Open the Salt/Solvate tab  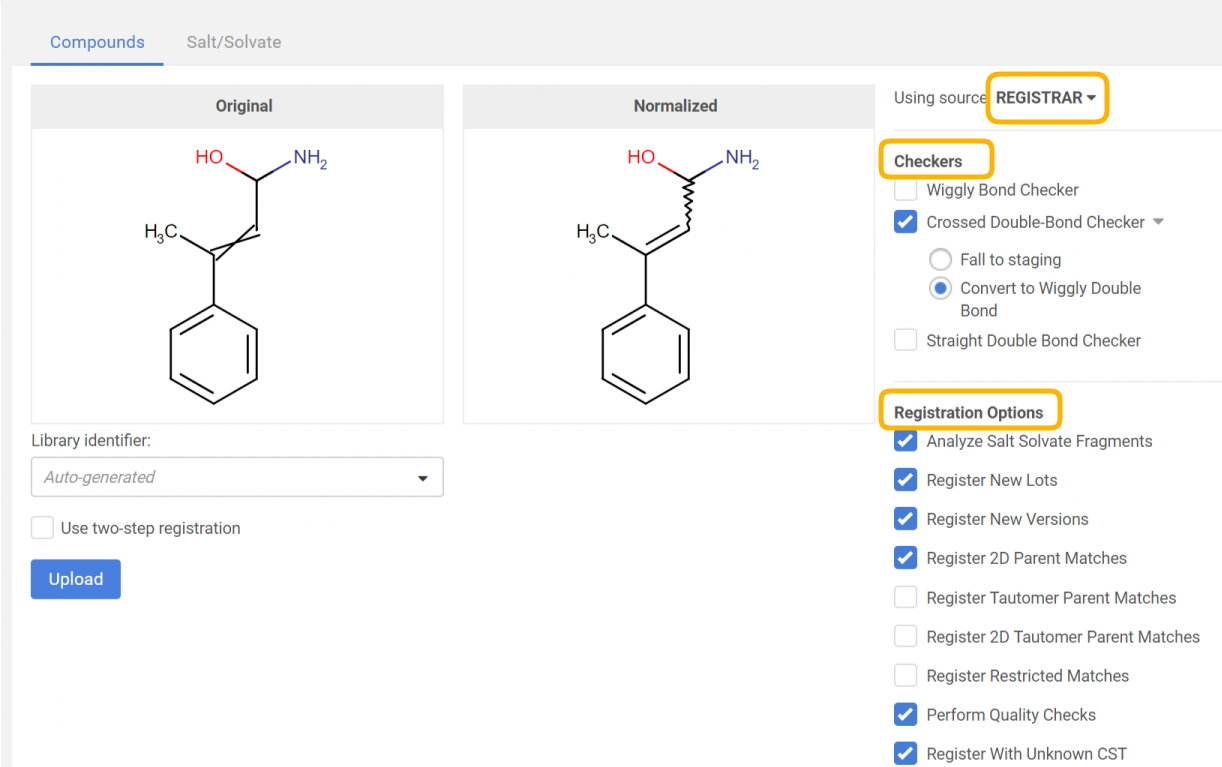pos(233,42)
